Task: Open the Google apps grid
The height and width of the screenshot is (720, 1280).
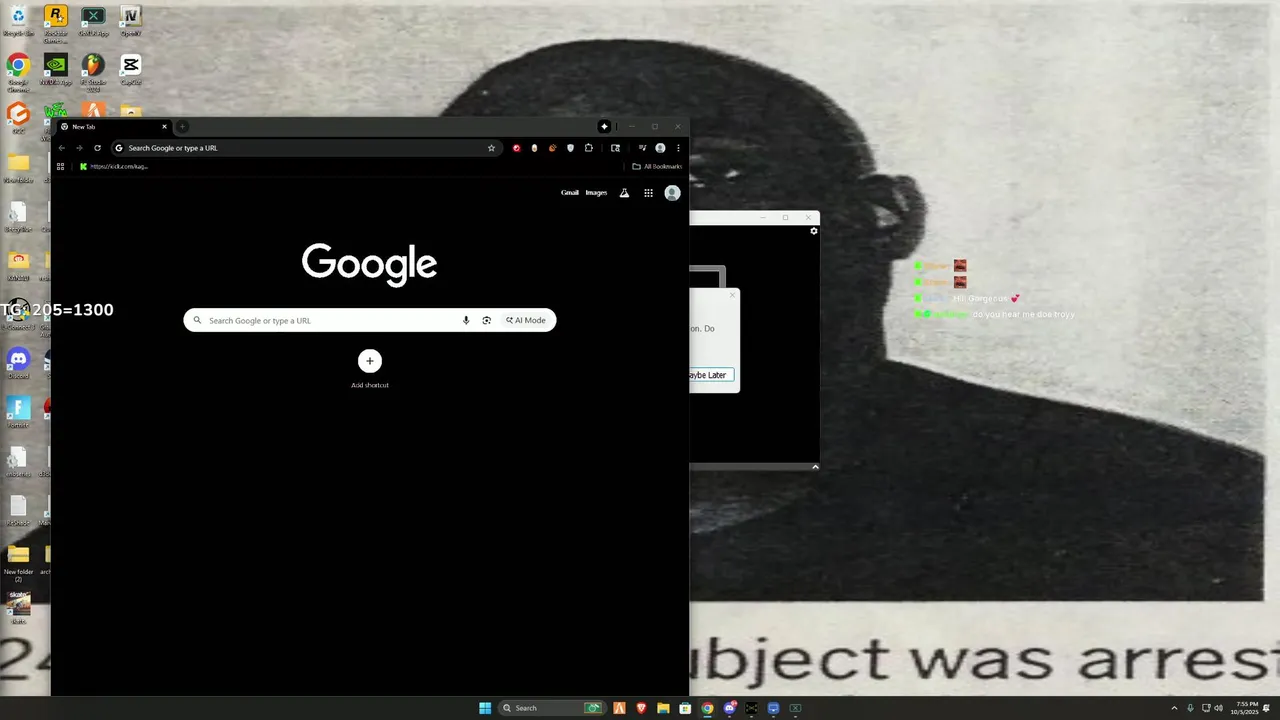Action: pos(648,193)
